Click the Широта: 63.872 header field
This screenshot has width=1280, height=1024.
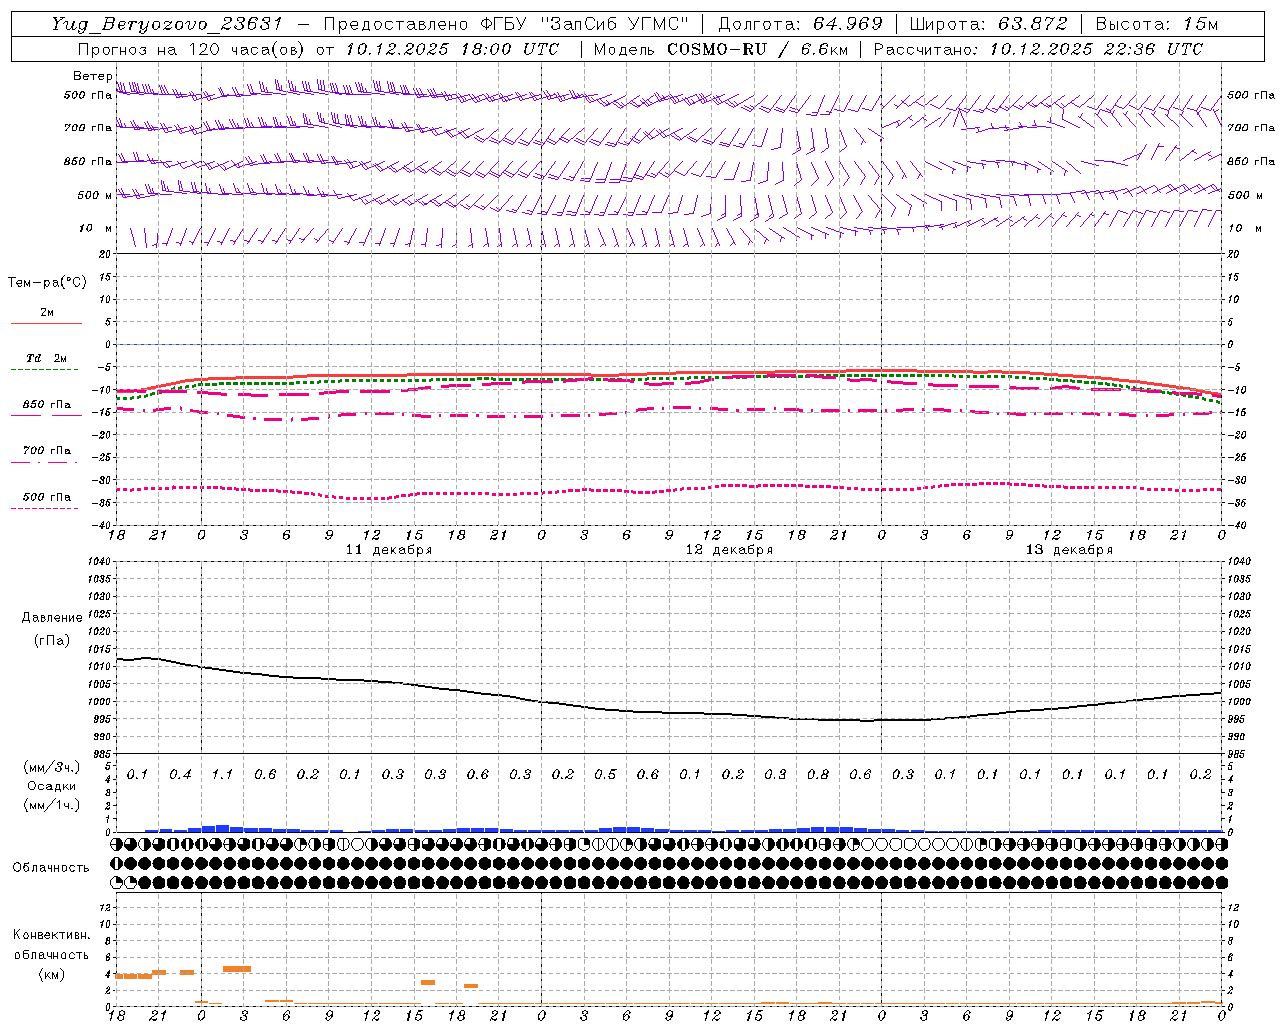pyautogui.click(x=989, y=24)
